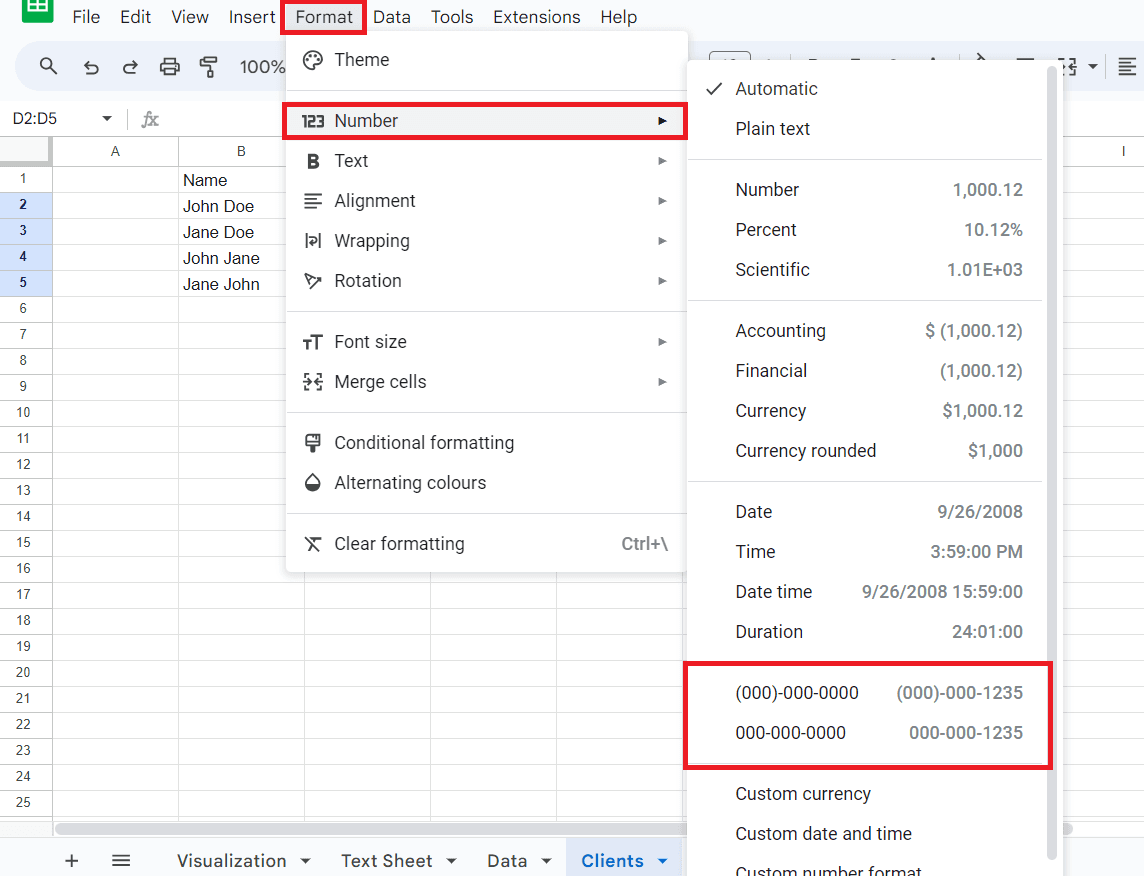Click the bold B Text icon
The image size is (1144, 876).
(312, 161)
